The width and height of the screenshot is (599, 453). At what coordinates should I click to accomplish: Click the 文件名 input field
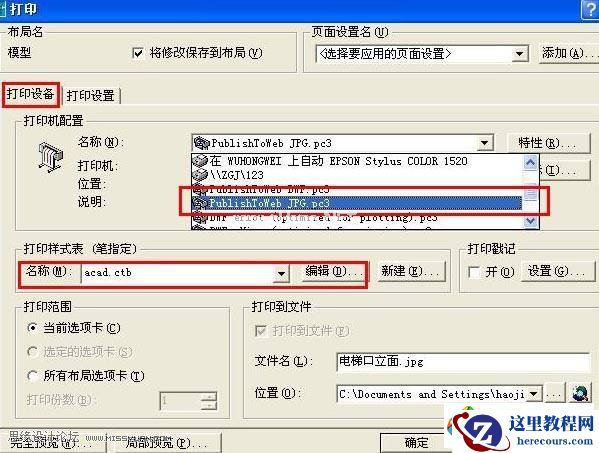(x=463, y=362)
